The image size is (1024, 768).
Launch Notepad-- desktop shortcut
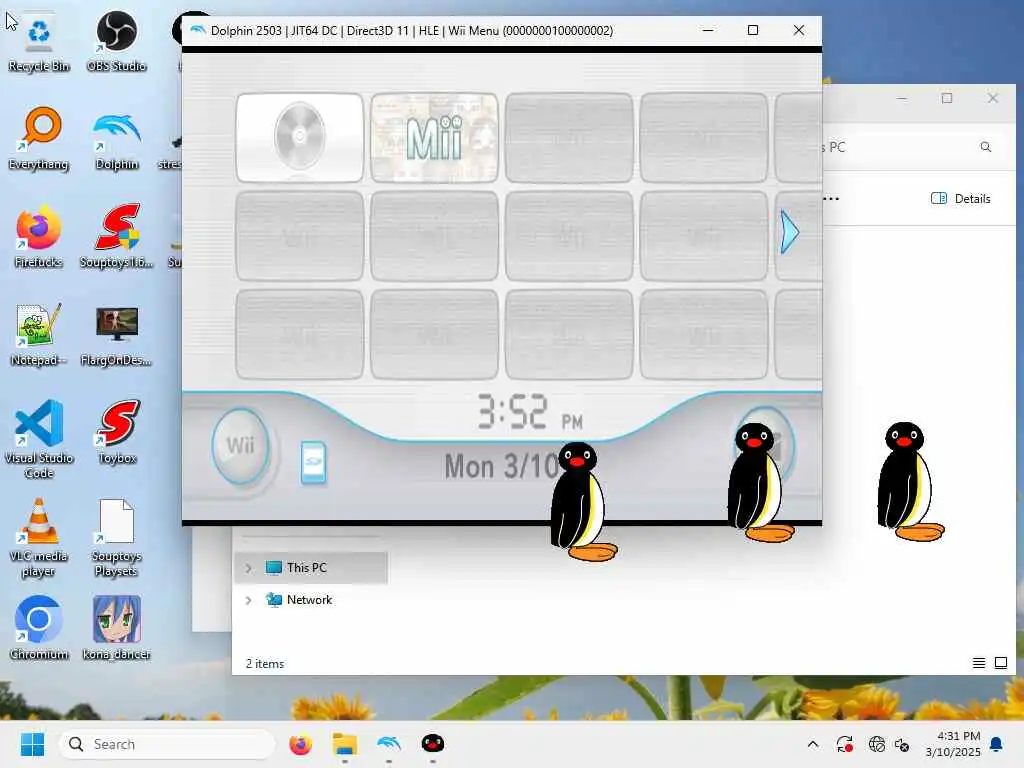coord(39,335)
